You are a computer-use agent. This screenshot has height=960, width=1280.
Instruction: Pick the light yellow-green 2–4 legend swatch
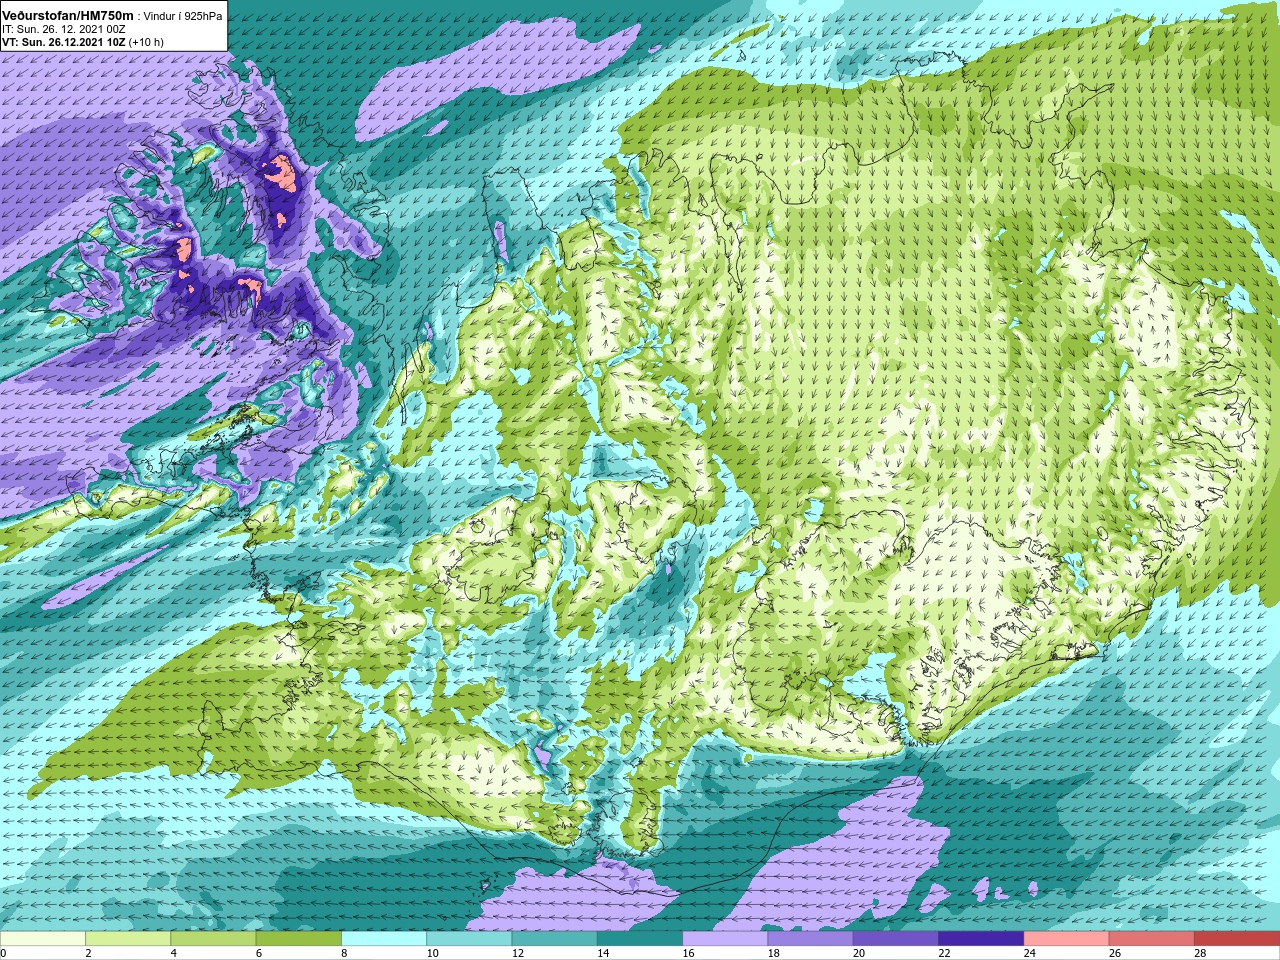pos(128,939)
